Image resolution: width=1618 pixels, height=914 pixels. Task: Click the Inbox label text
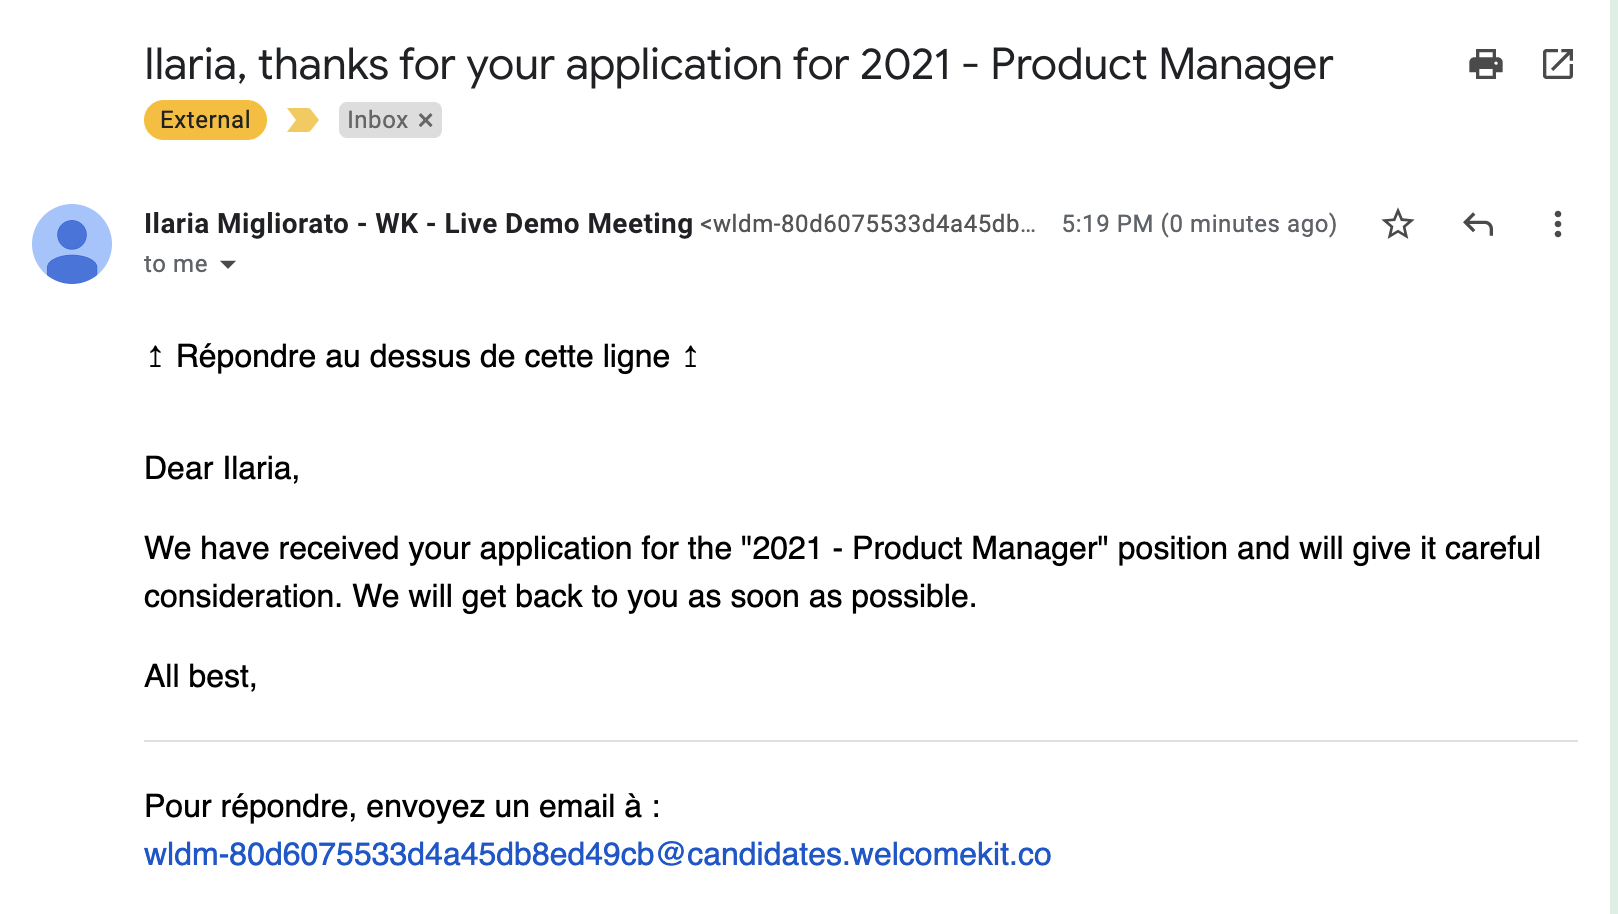(377, 120)
